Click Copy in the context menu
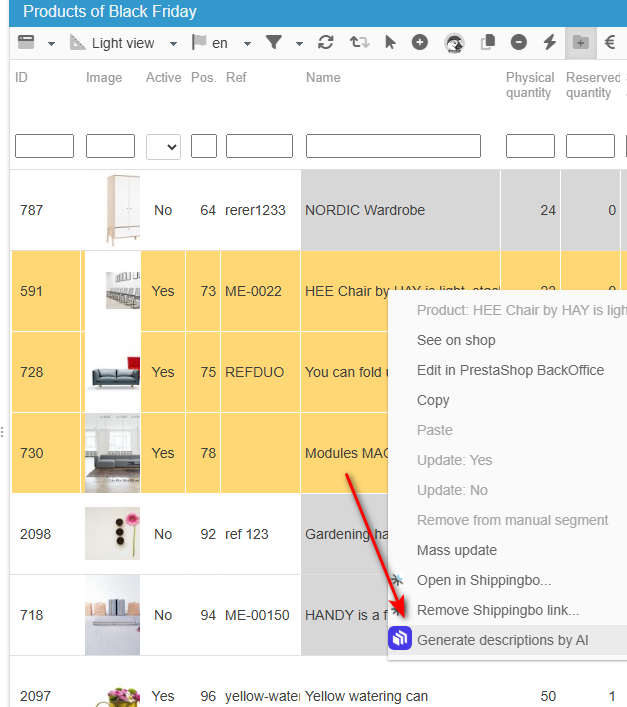Image resolution: width=627 pixels, height=707 pixels. coord(433,400)
